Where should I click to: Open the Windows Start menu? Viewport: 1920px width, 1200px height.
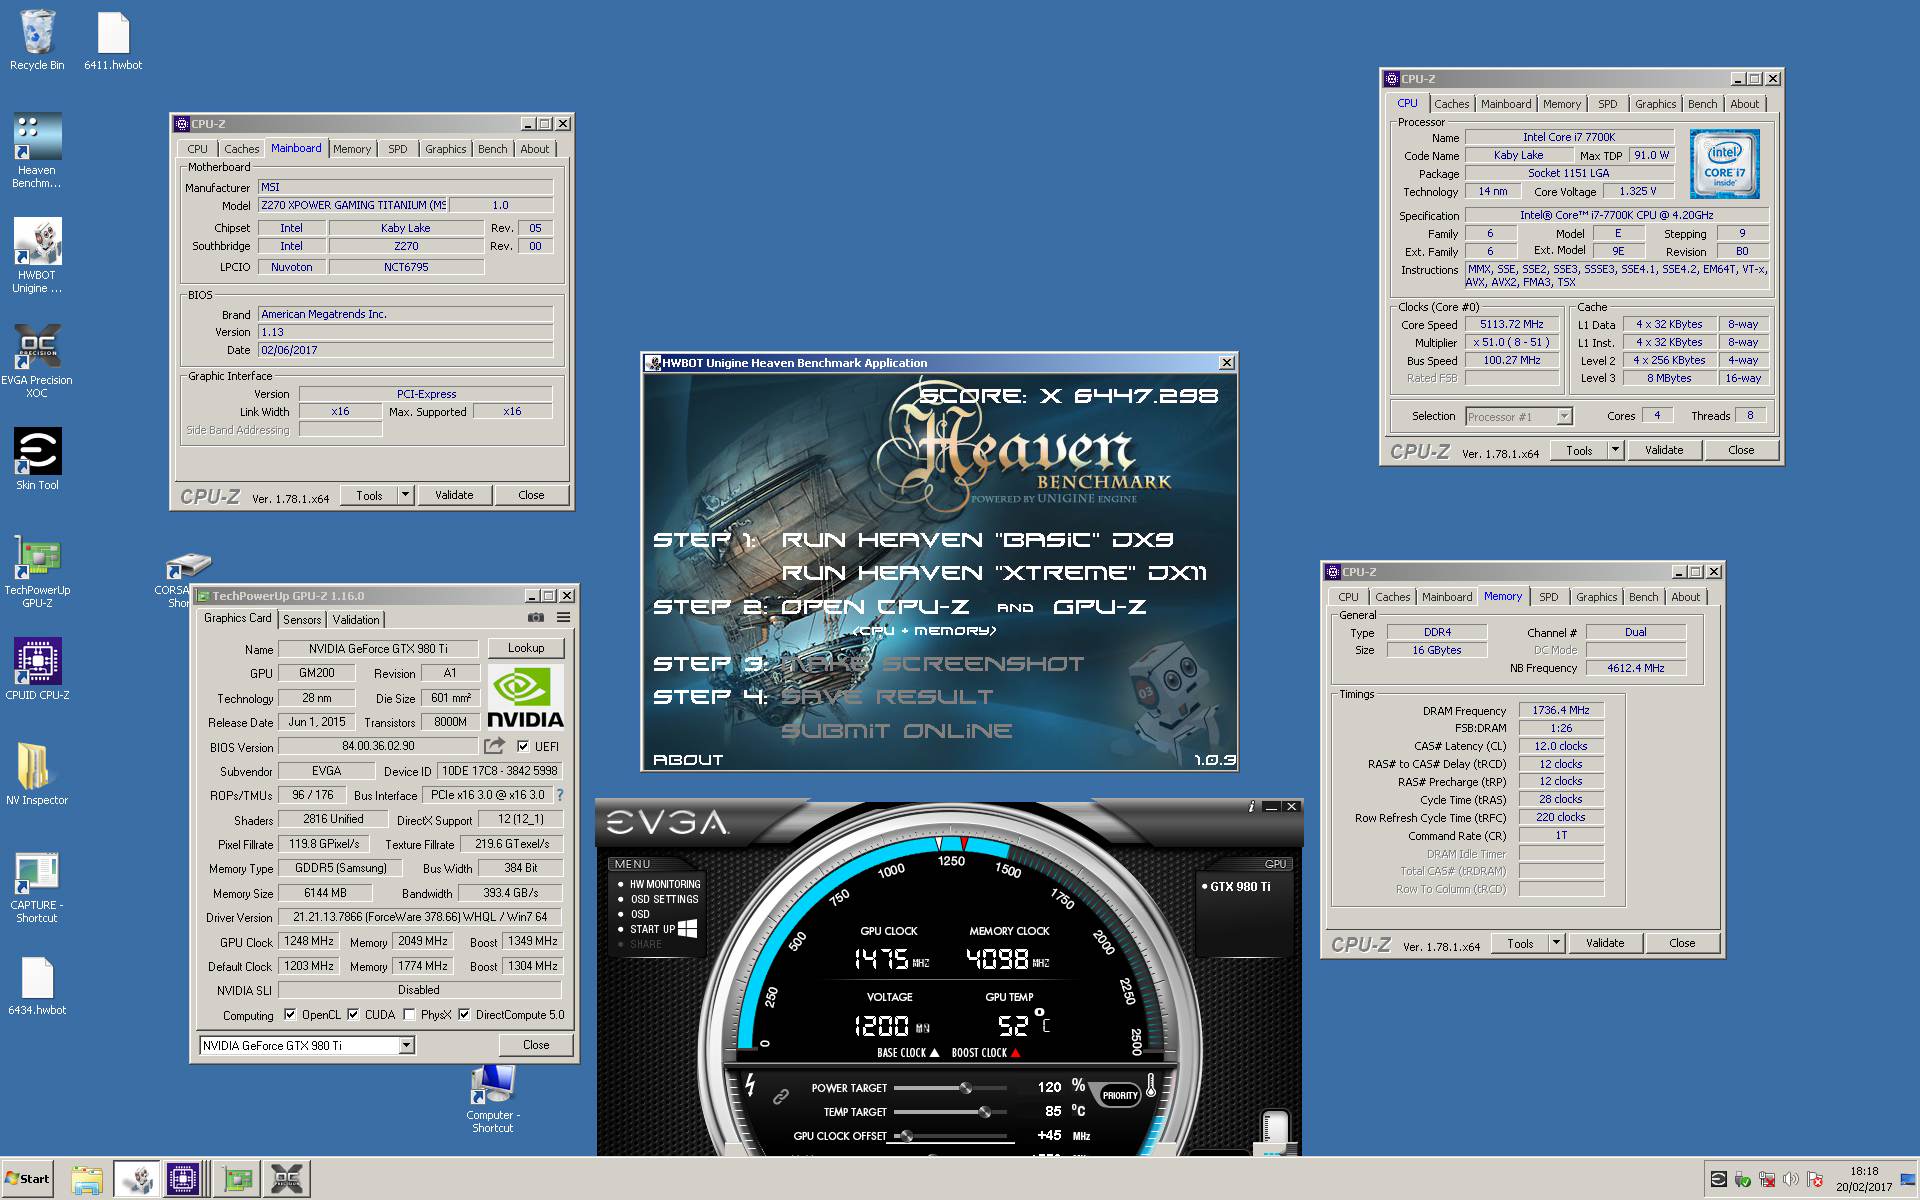tap(28, 1179)
